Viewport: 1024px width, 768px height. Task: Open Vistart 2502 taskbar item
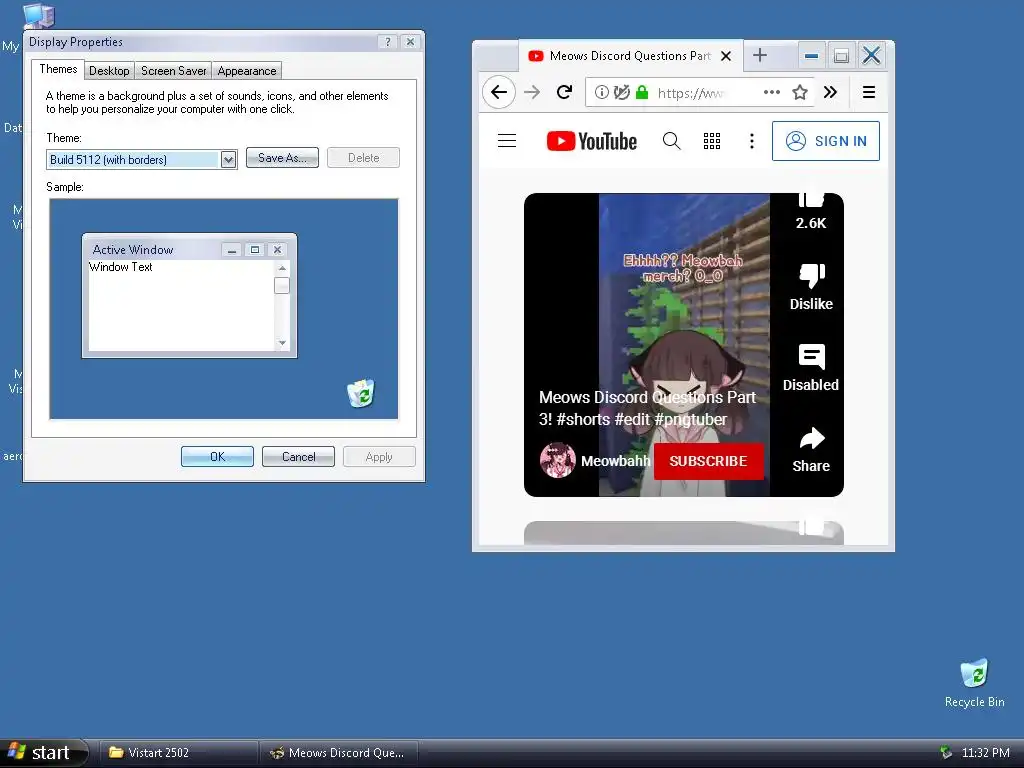[x=178, y=753]
